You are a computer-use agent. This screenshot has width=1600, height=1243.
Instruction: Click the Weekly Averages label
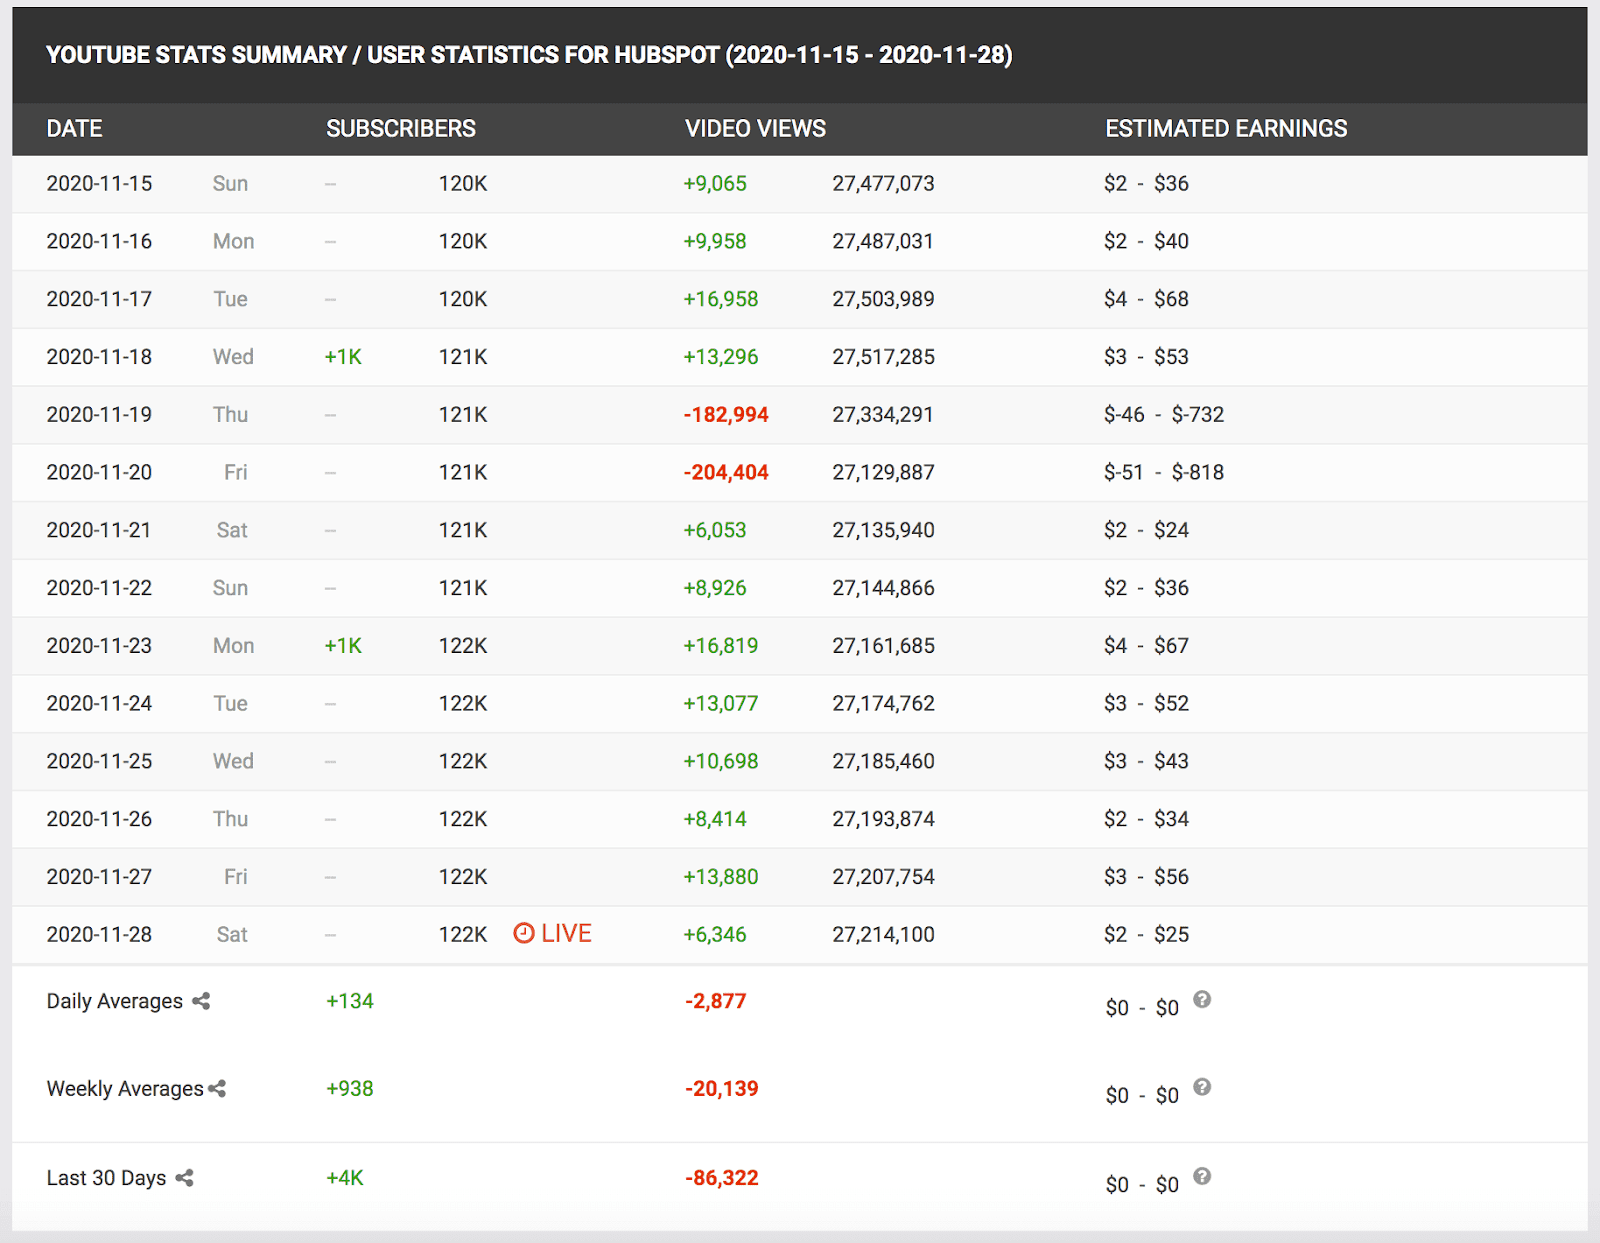[125, 1089]
